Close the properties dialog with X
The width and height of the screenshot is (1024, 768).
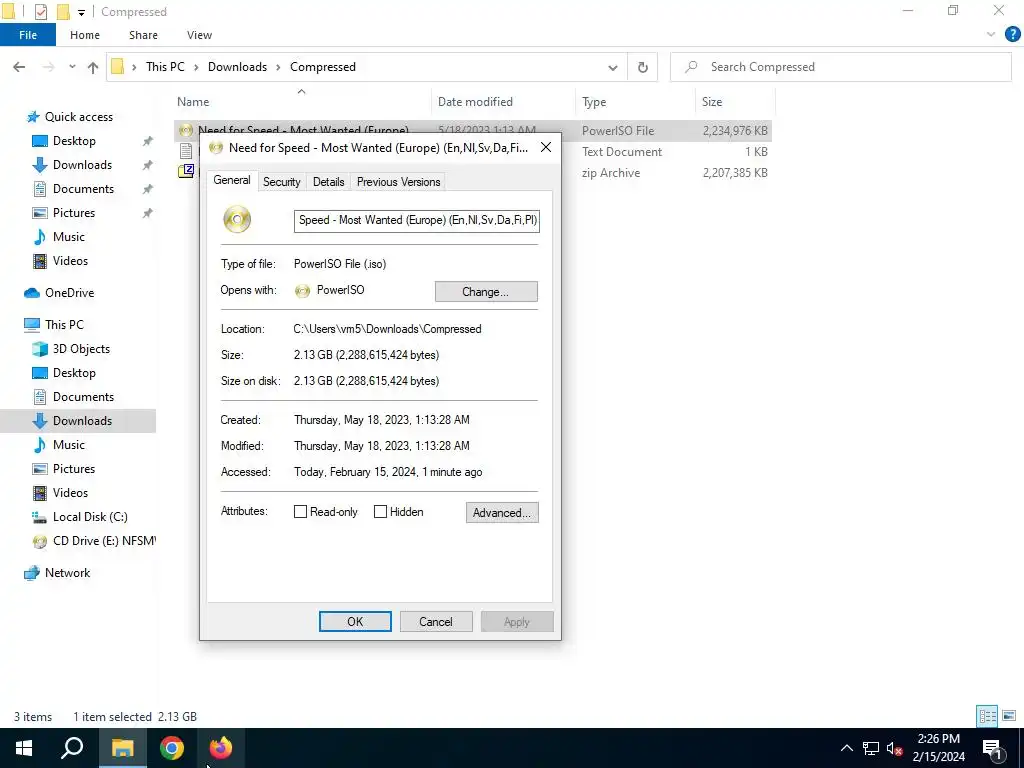point(546,148)
